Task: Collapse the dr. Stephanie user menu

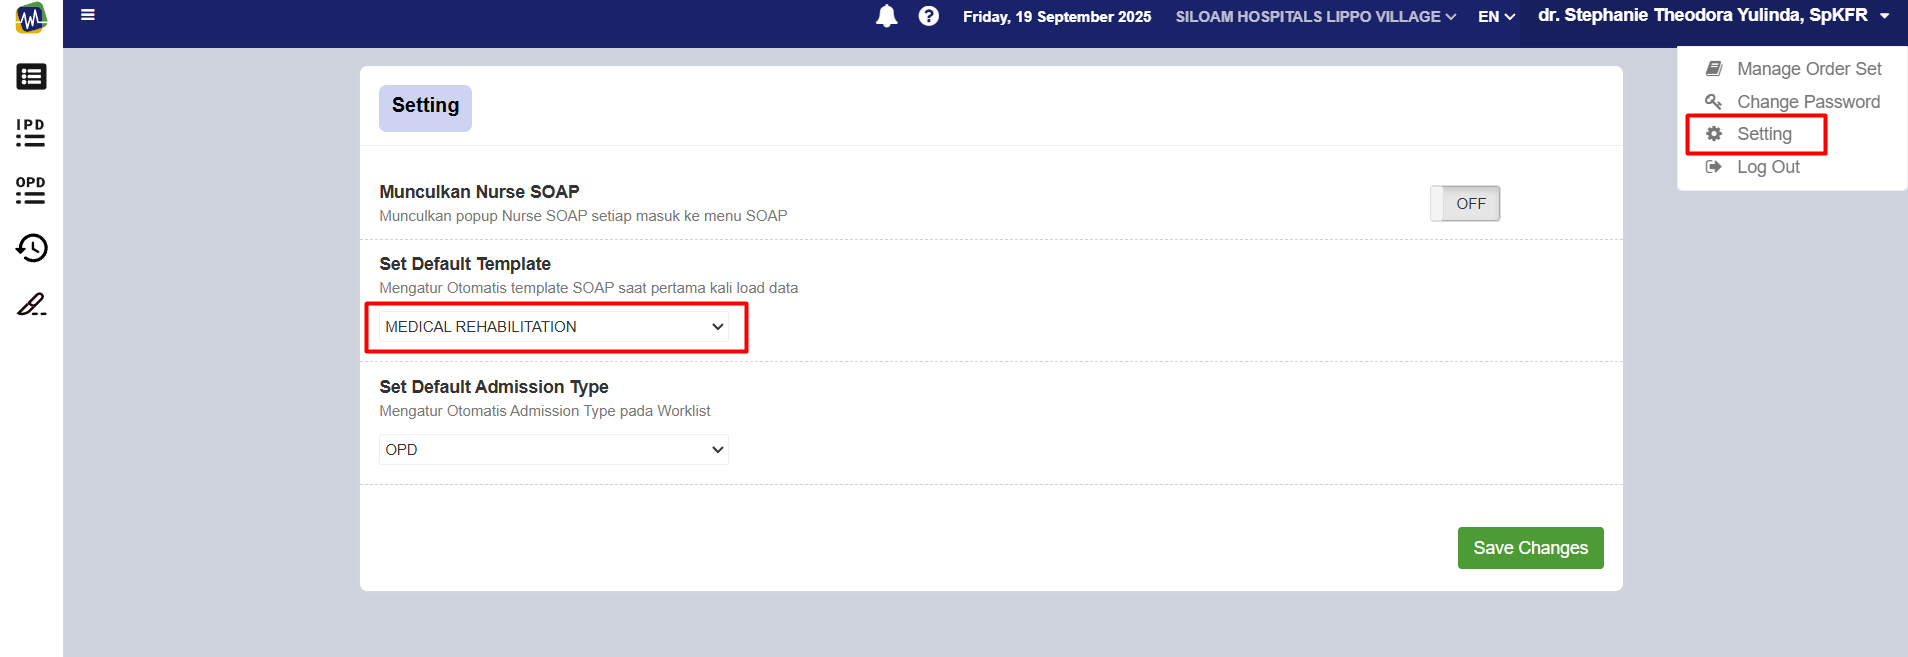Action: pyautogui.click(x=1713, y=16)
